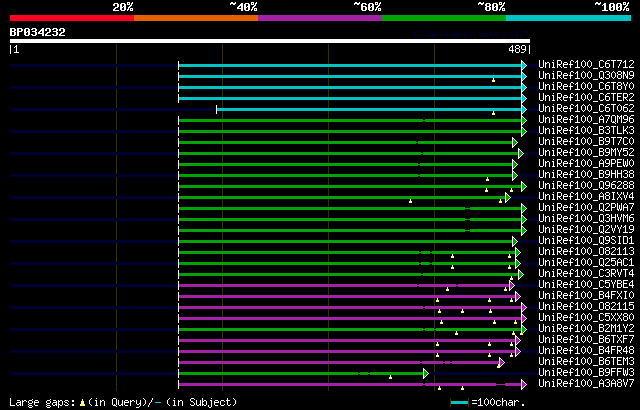The height and width of the screenshot is (410, 640).
Task: Click the arrowhead ending the UniRef100_B9T7C0 alignment
Action: coord(515,142)
